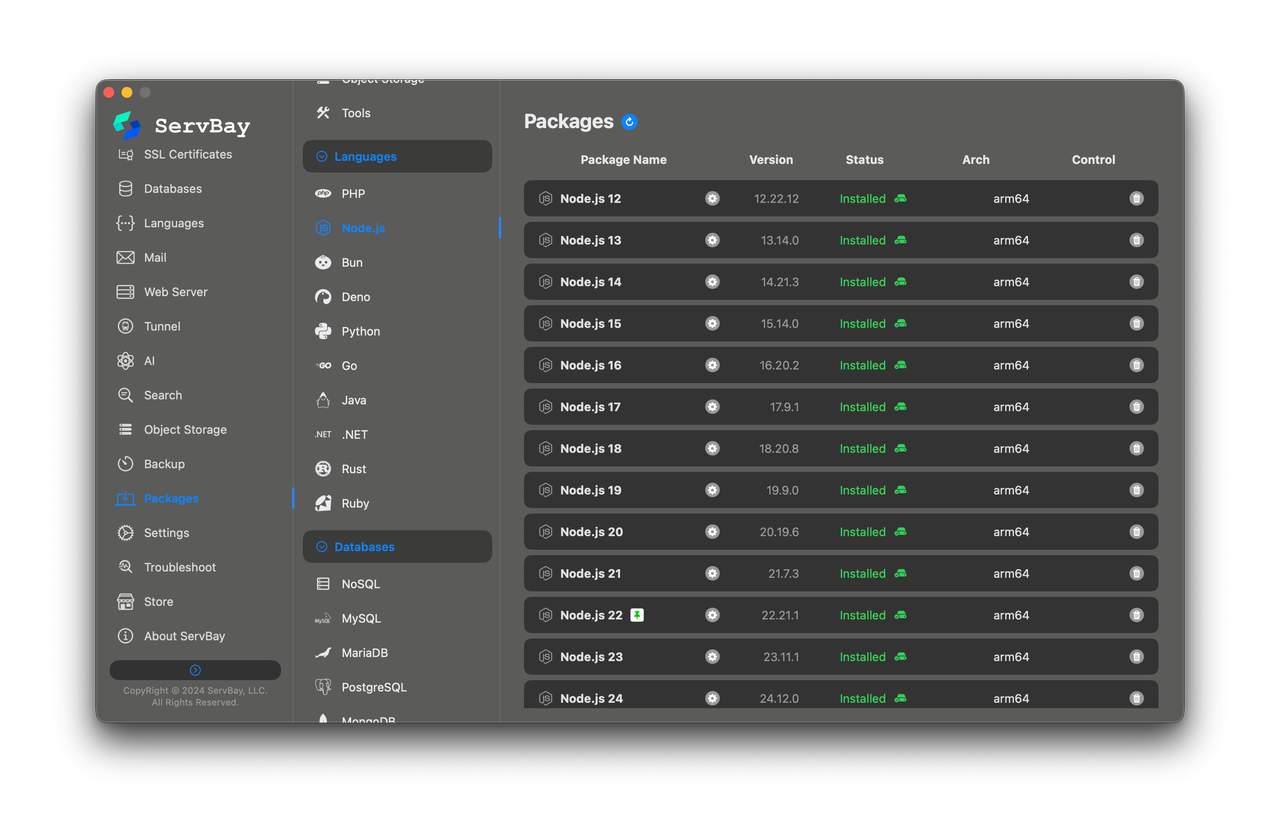
Task: Click green installed icon for Node.js 13
Action: click(x=900, y=240)
